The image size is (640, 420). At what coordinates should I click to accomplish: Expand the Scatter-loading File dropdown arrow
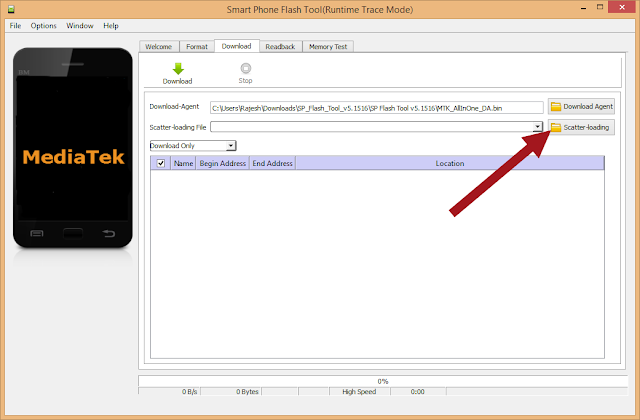538,127
